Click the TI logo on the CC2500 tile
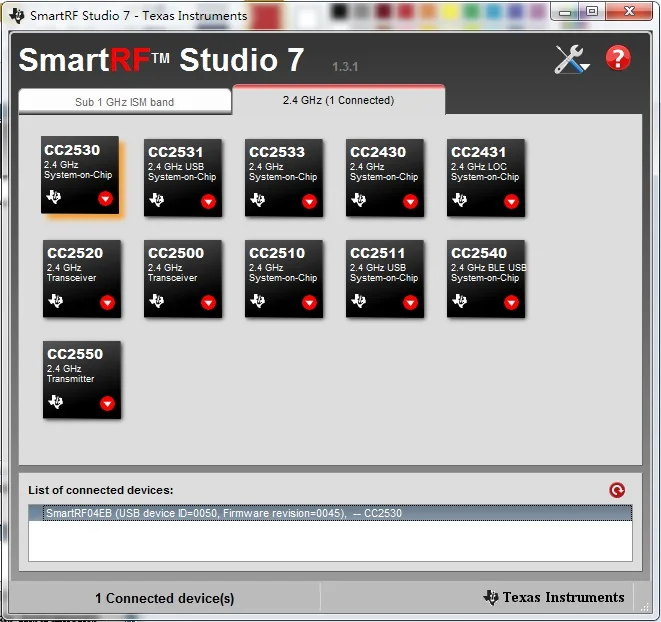Viewport: 661px width, 622px height. [x=157, y=301]
